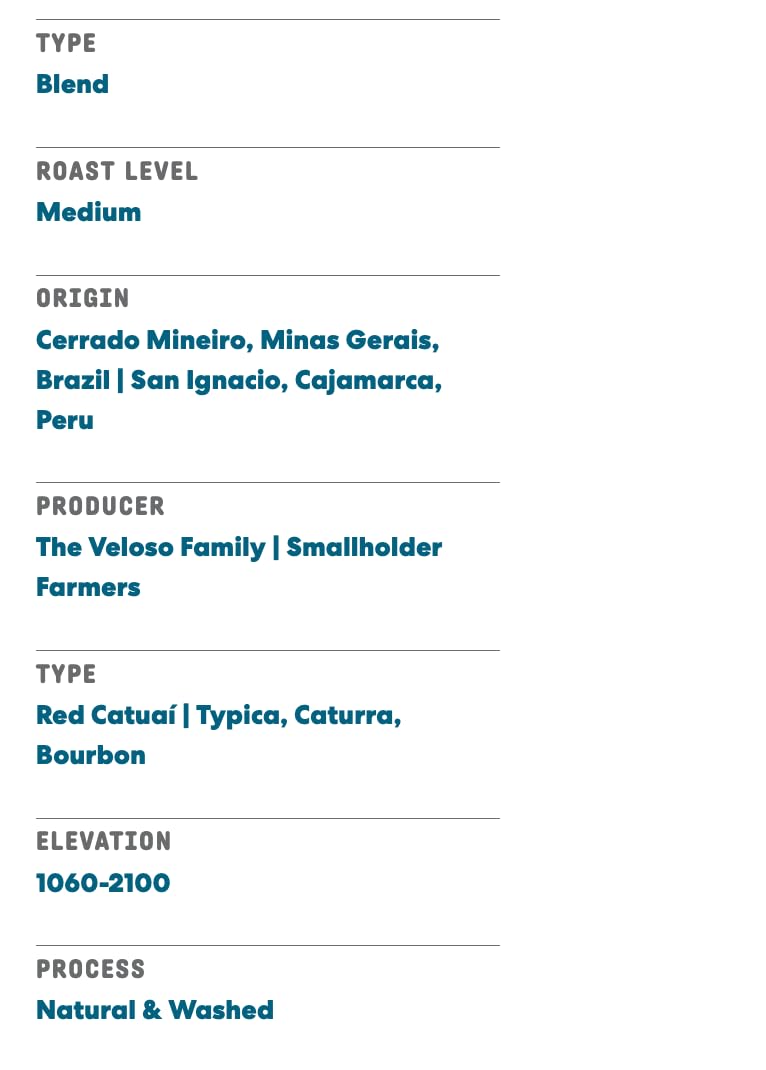Click the TYPE heading above Red Catuaí
Image resolution: width=766 pixels, height=1070 pixels.
[x=66, y=675]
